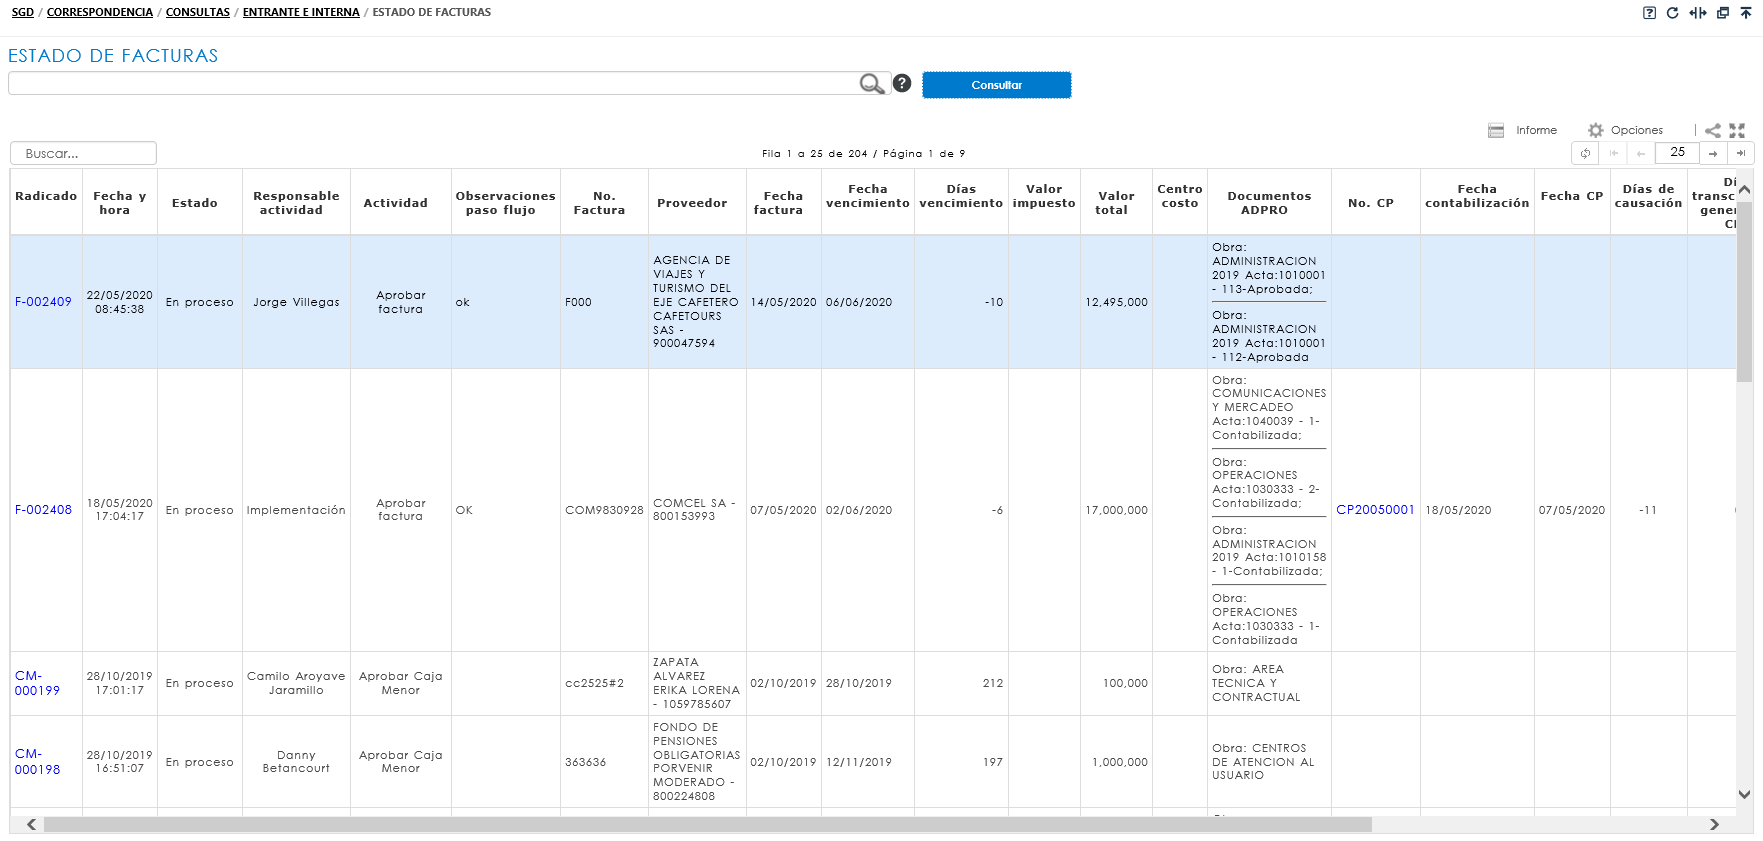Select Jorge Villegas cell

tap(296, 302)
